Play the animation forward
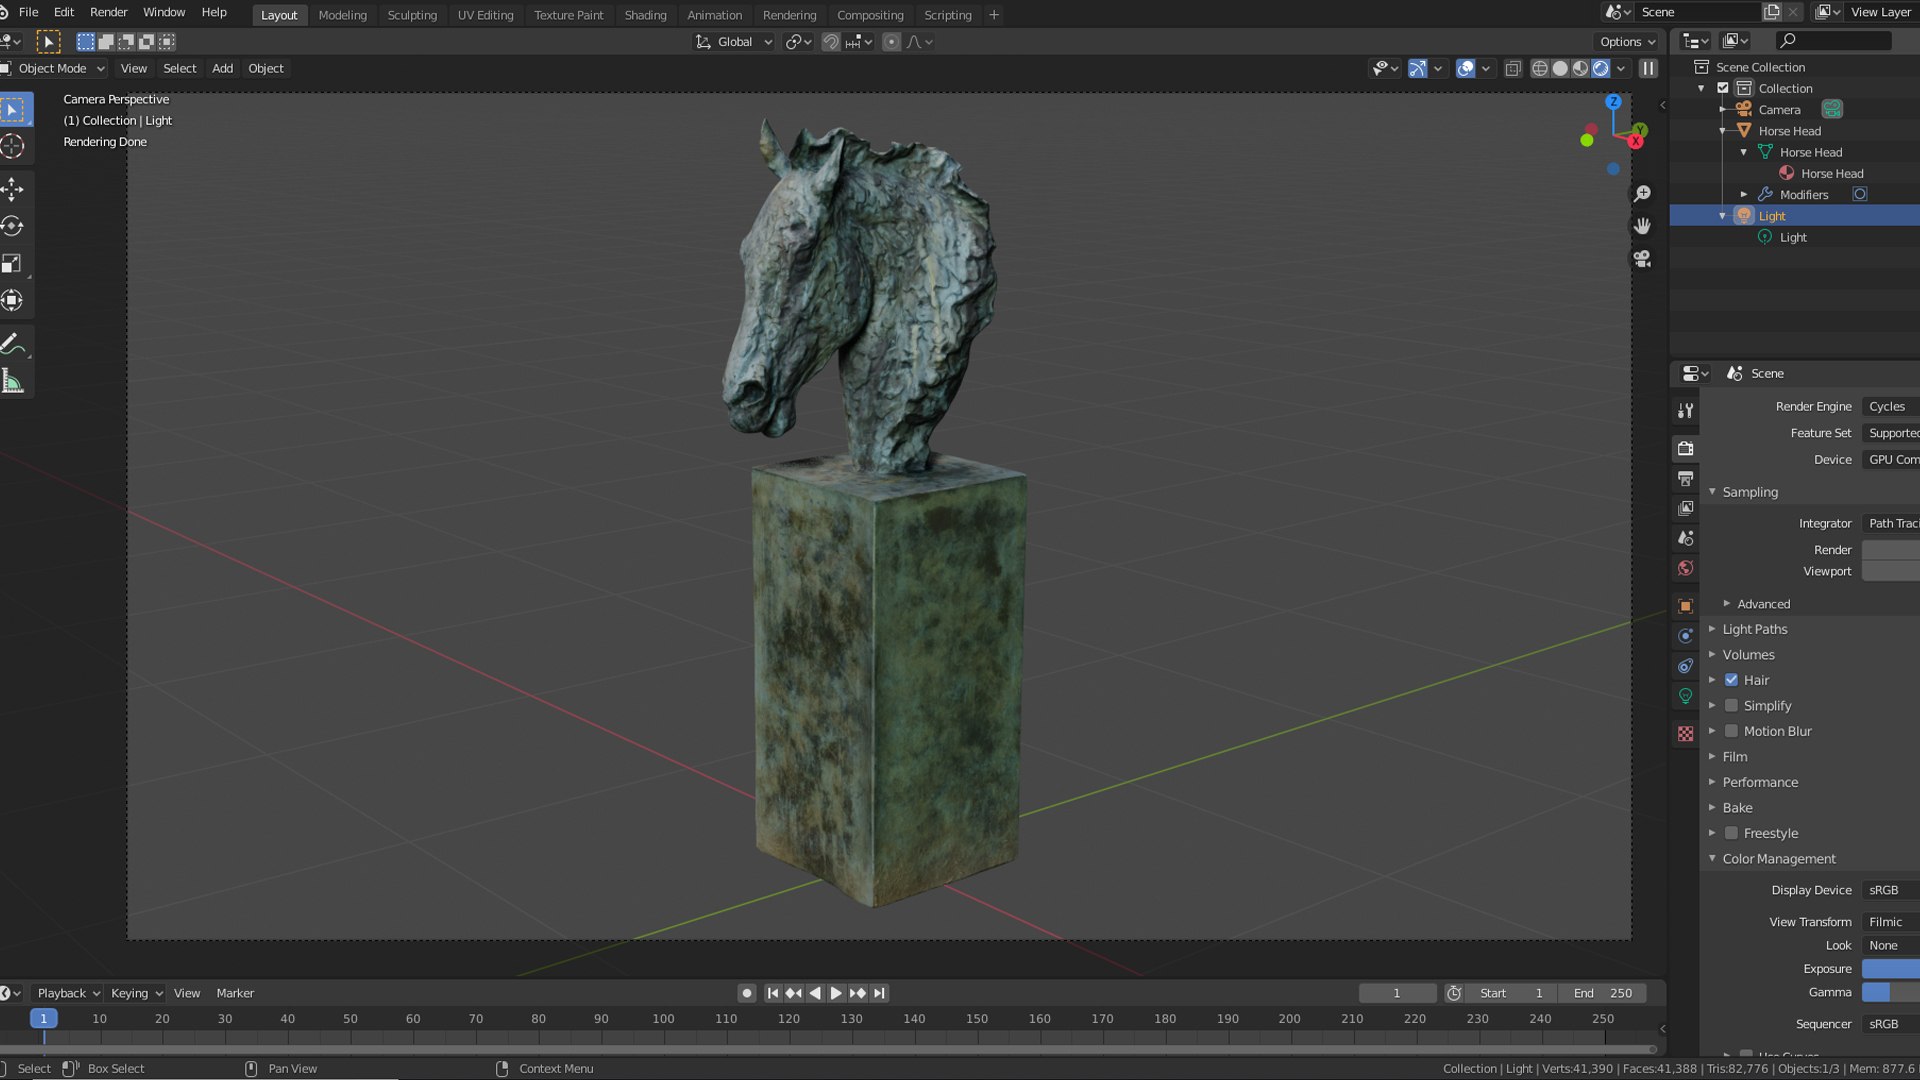Image resolution: width=1920 pixels, height=1080 pixels. point(836,993)
